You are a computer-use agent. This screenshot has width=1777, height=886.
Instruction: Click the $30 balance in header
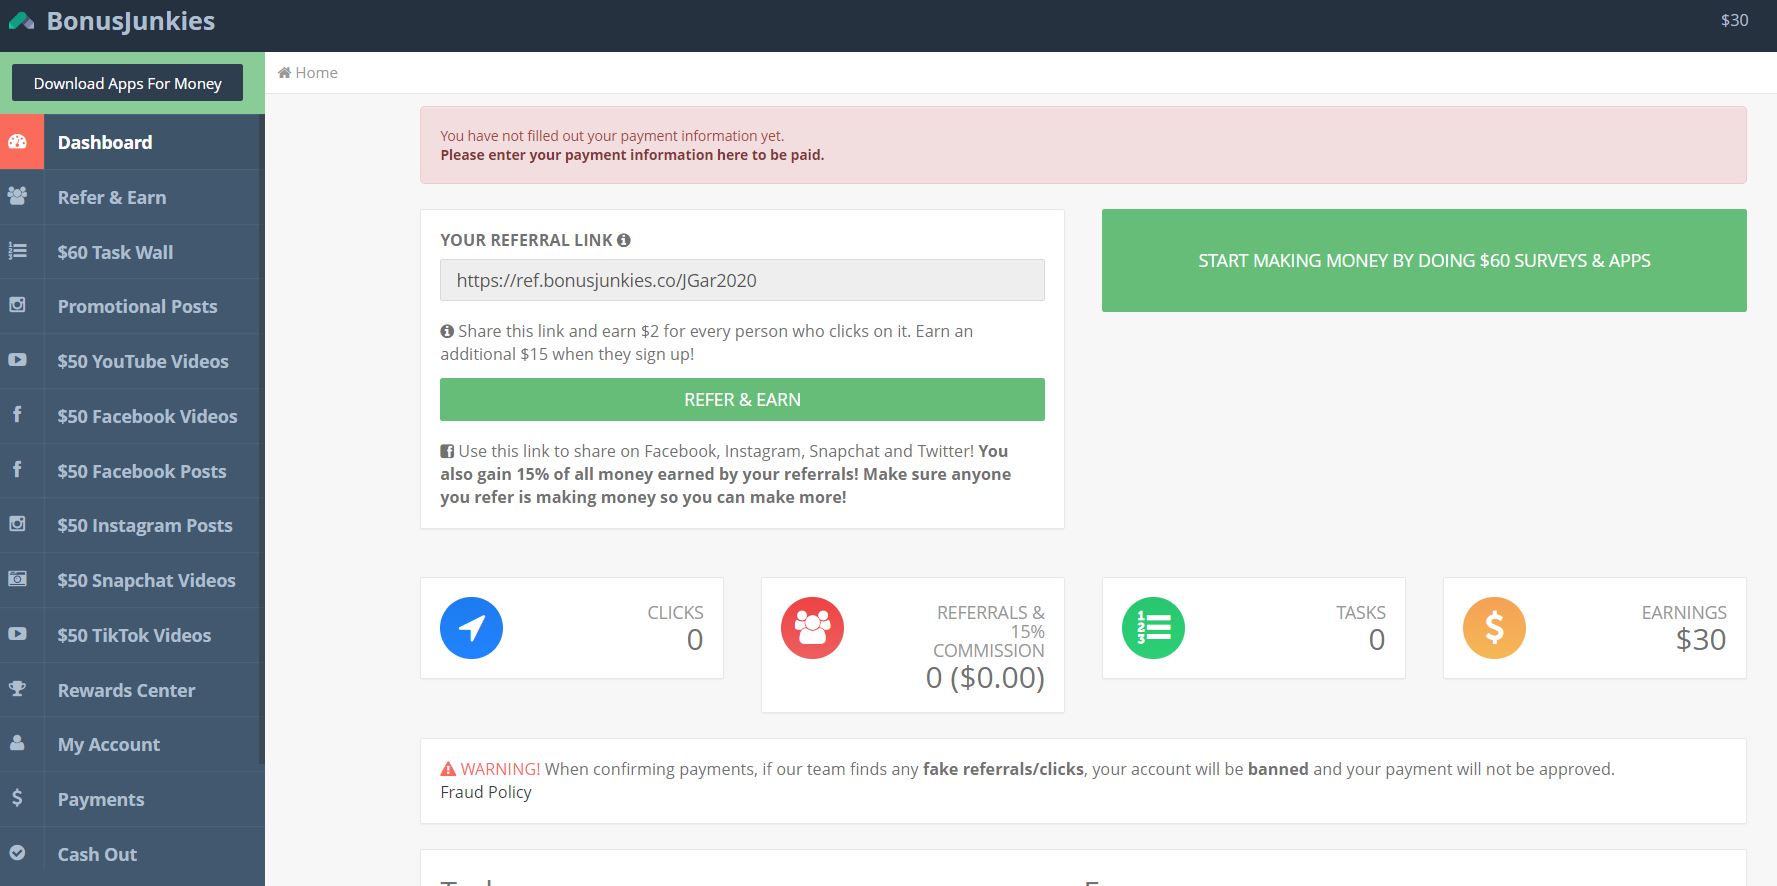click(x=1734, y=20)
